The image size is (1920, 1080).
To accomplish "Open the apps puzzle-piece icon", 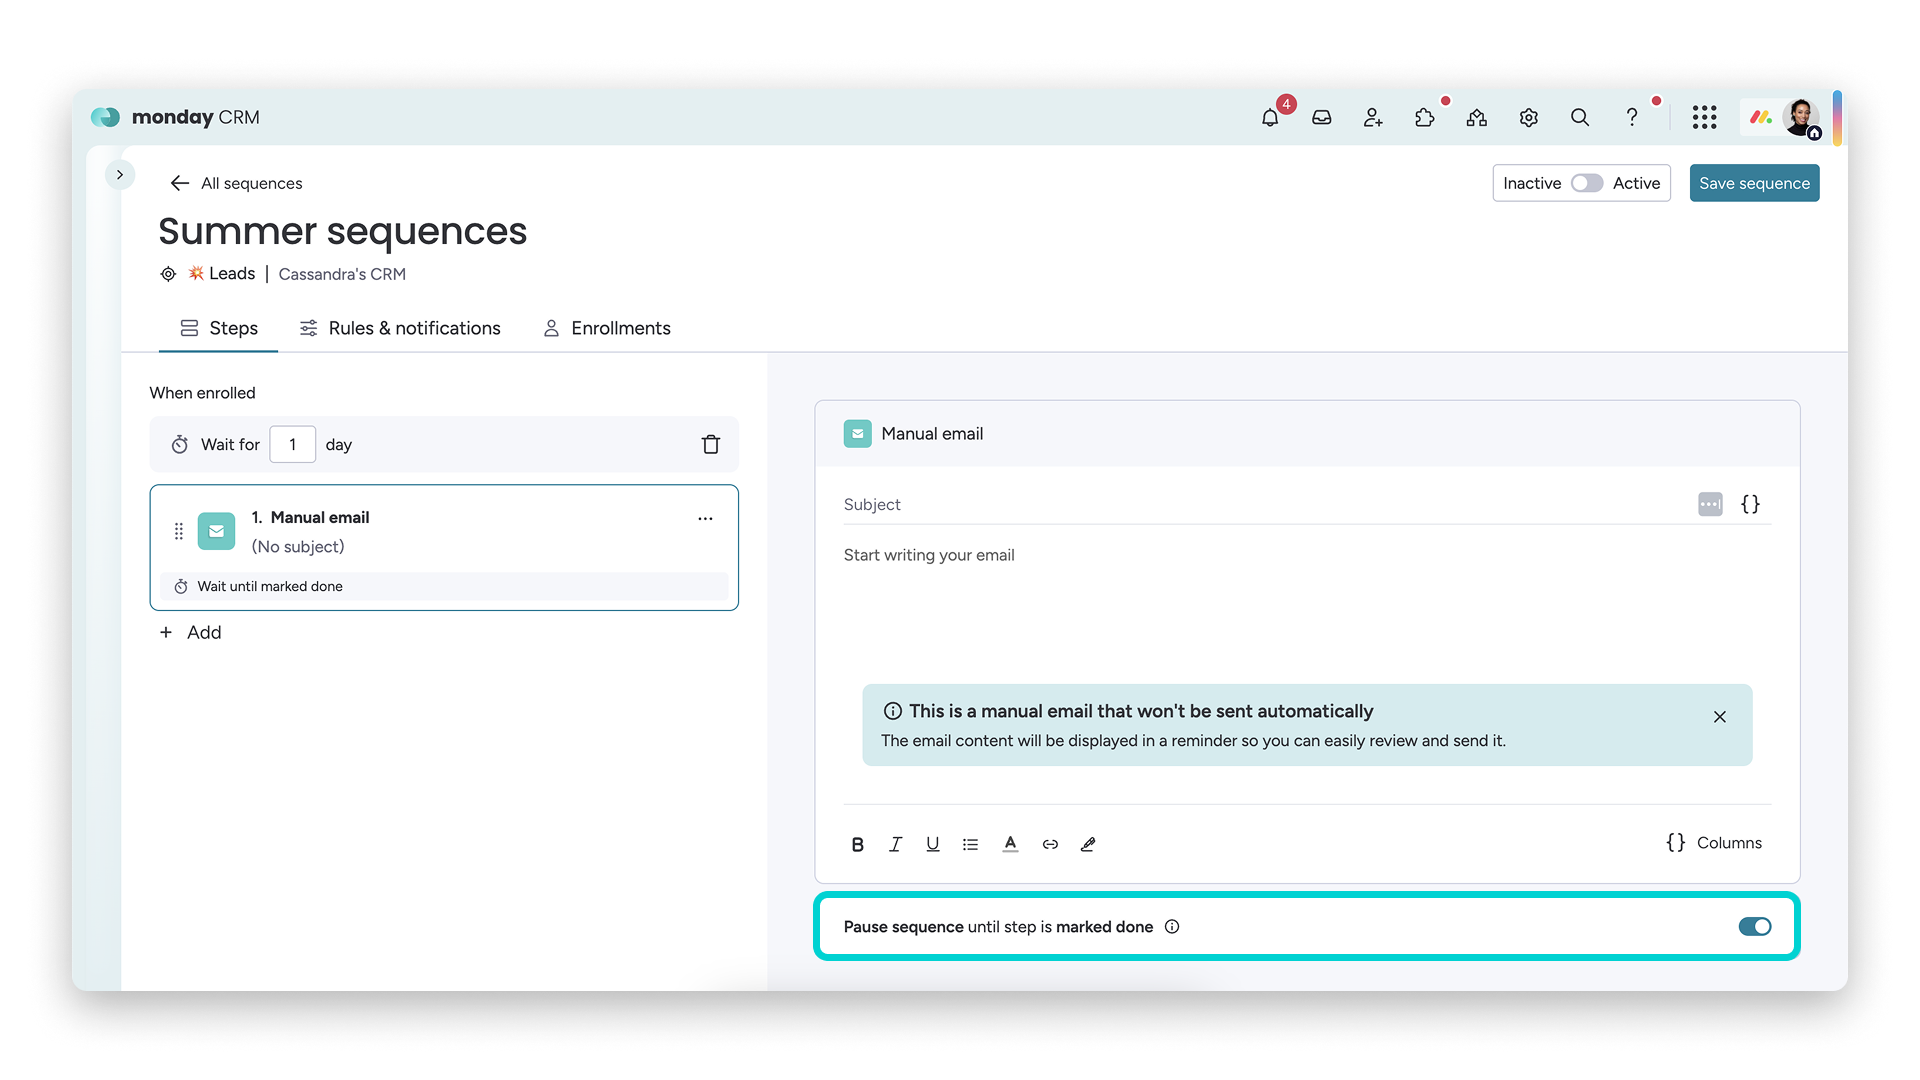I will click(1425, 118).
